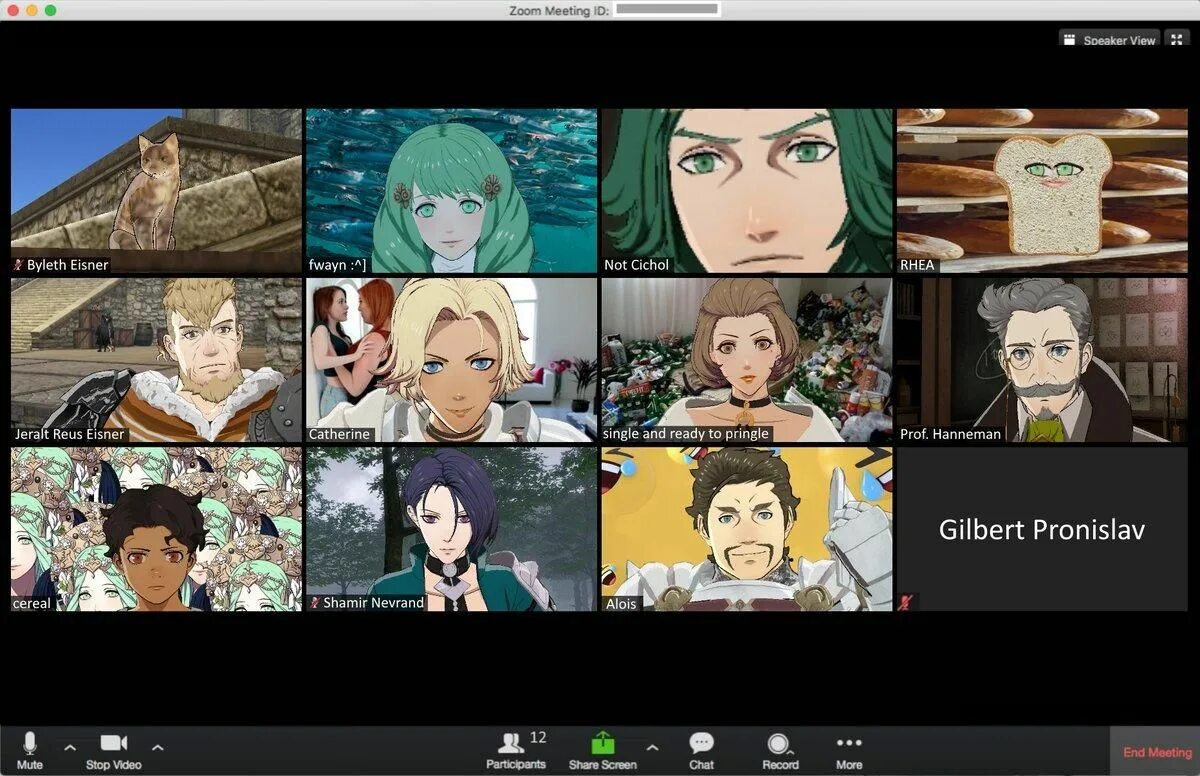The width and height of the screenshot is (1200, 776).
Task: Select Shamir Nevrand's video tile
Action: click(451, 529)
